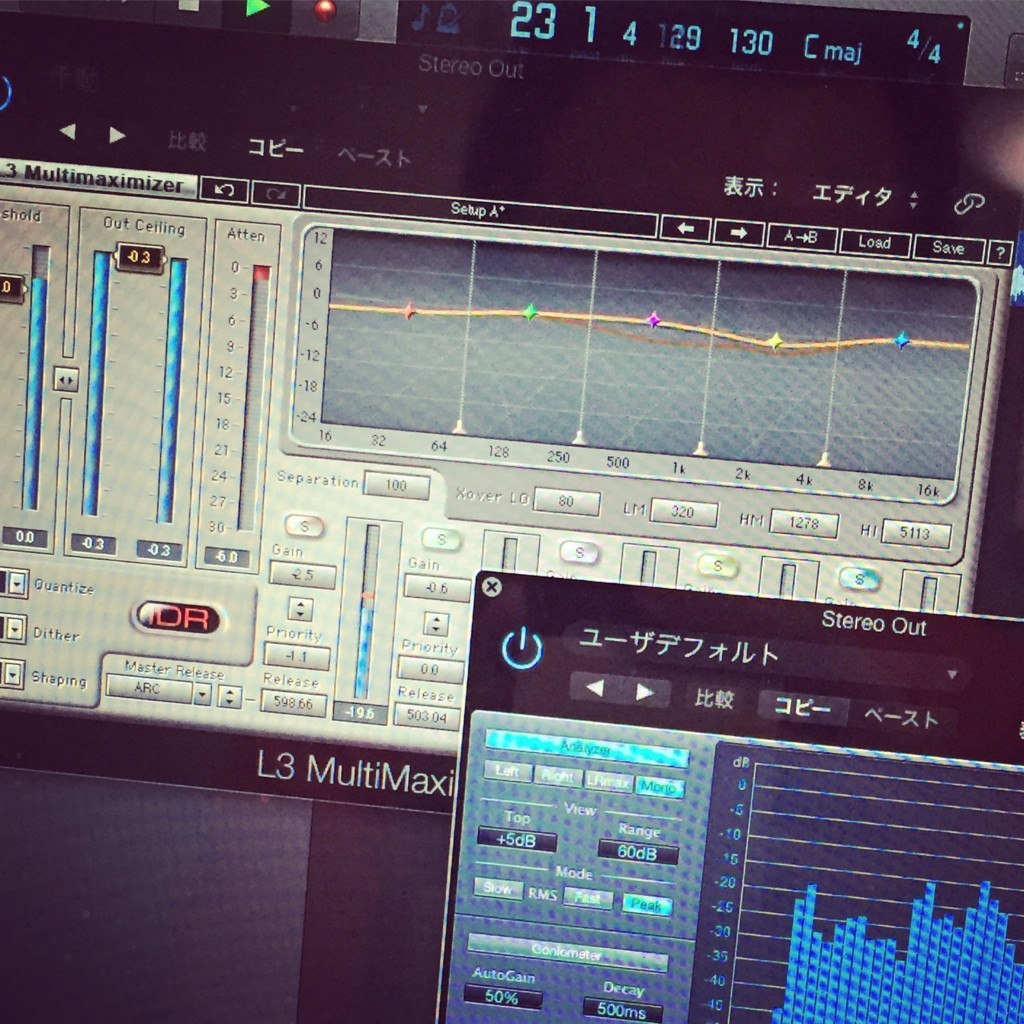This screenshot has height=1024, width=1024.
Task: Click the first band Release value 598.66
Action: tap(293, 703)
